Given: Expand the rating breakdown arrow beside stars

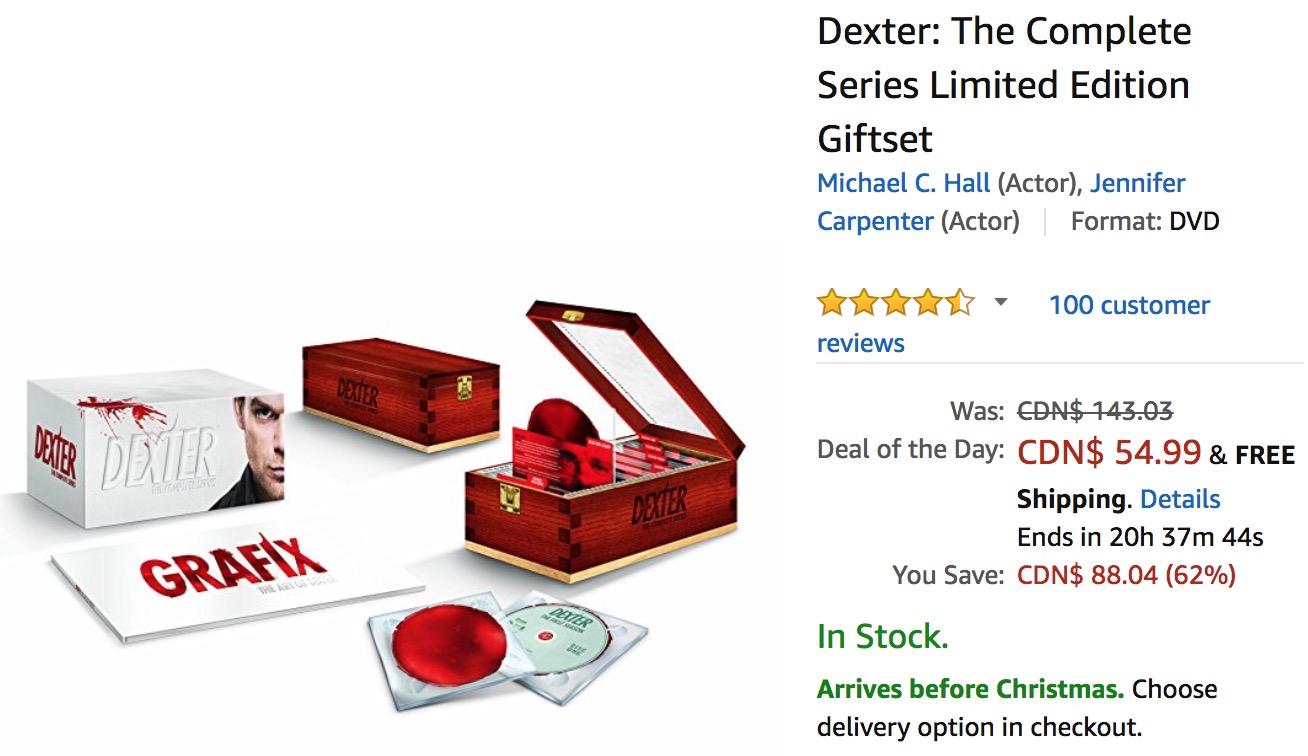Looking at the screenshot, I should [x=1000, y=303].
